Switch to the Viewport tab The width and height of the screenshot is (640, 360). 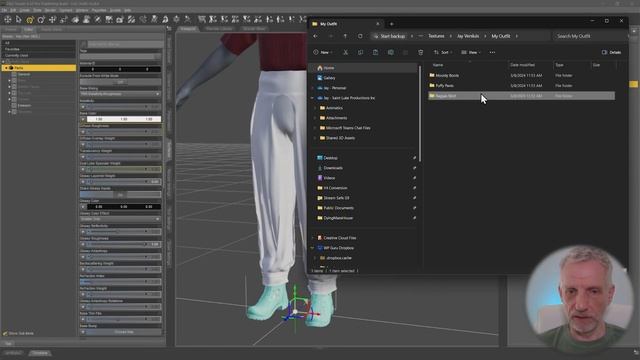click(x=188, y=29)
